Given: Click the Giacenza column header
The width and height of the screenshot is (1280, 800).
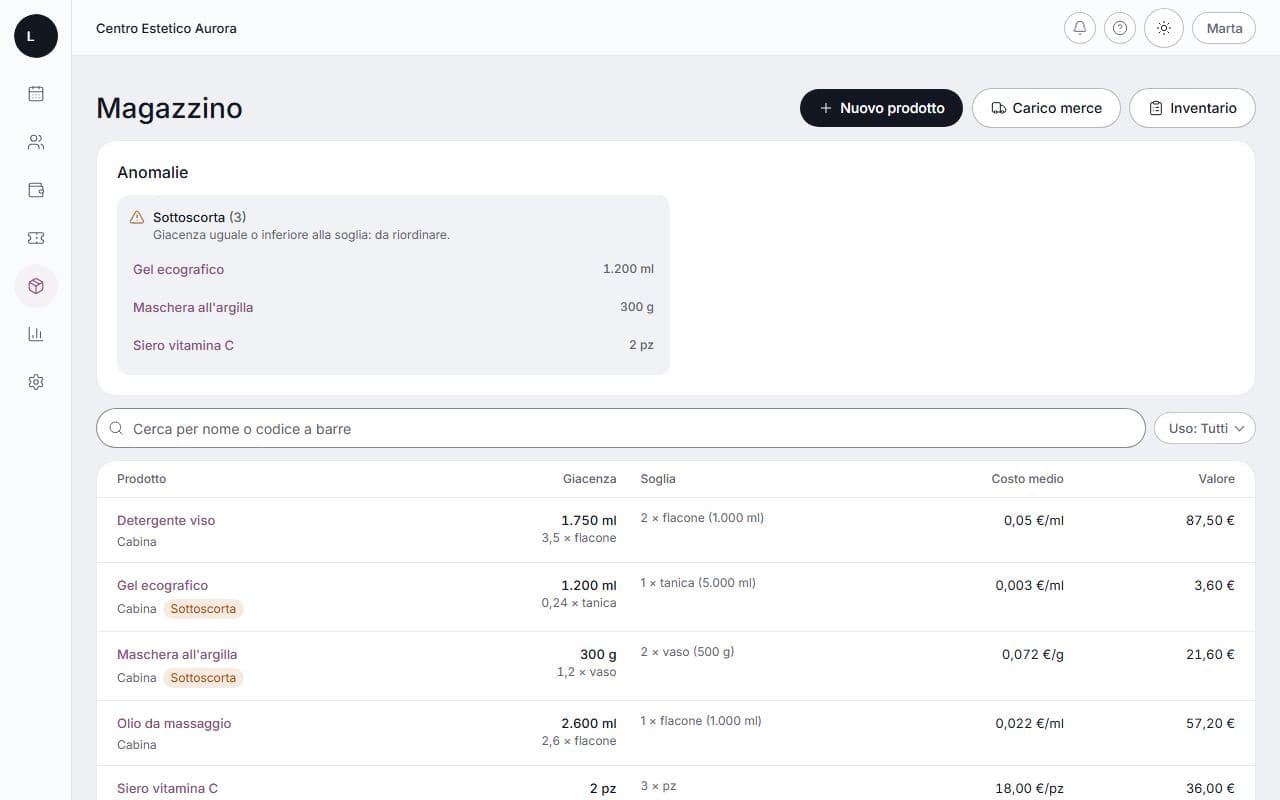Looking at the screenshot, I should coord(590,479).
